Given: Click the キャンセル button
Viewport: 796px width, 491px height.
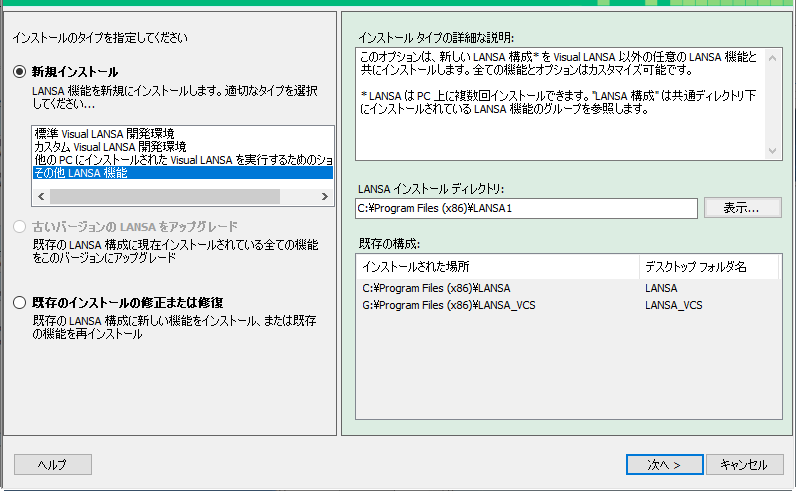Looking at the screenshot, I should 745,465.
